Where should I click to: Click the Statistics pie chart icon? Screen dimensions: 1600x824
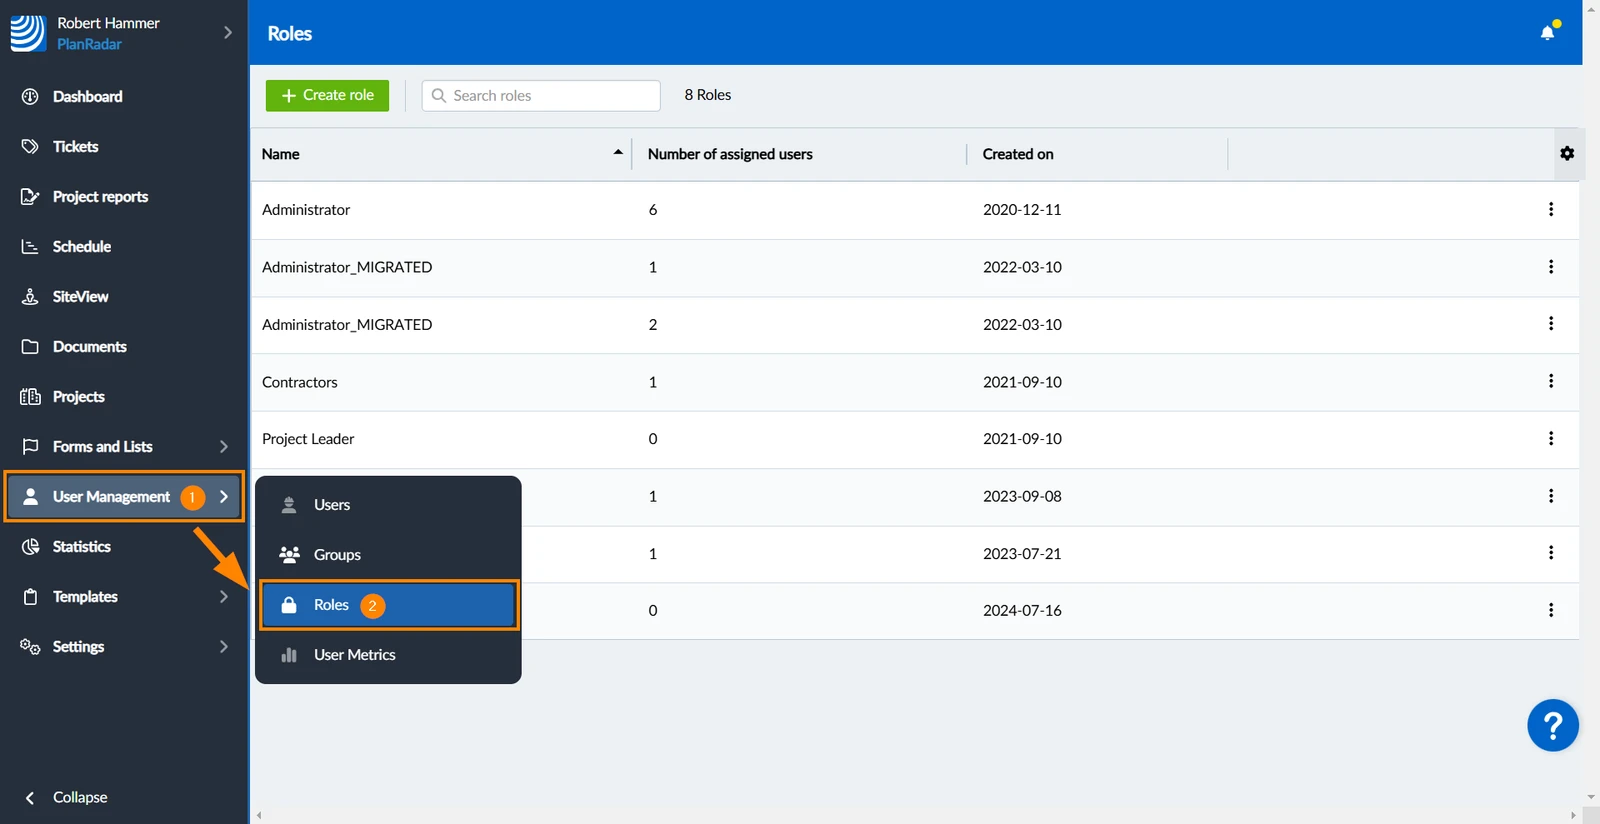coord(30,546)
